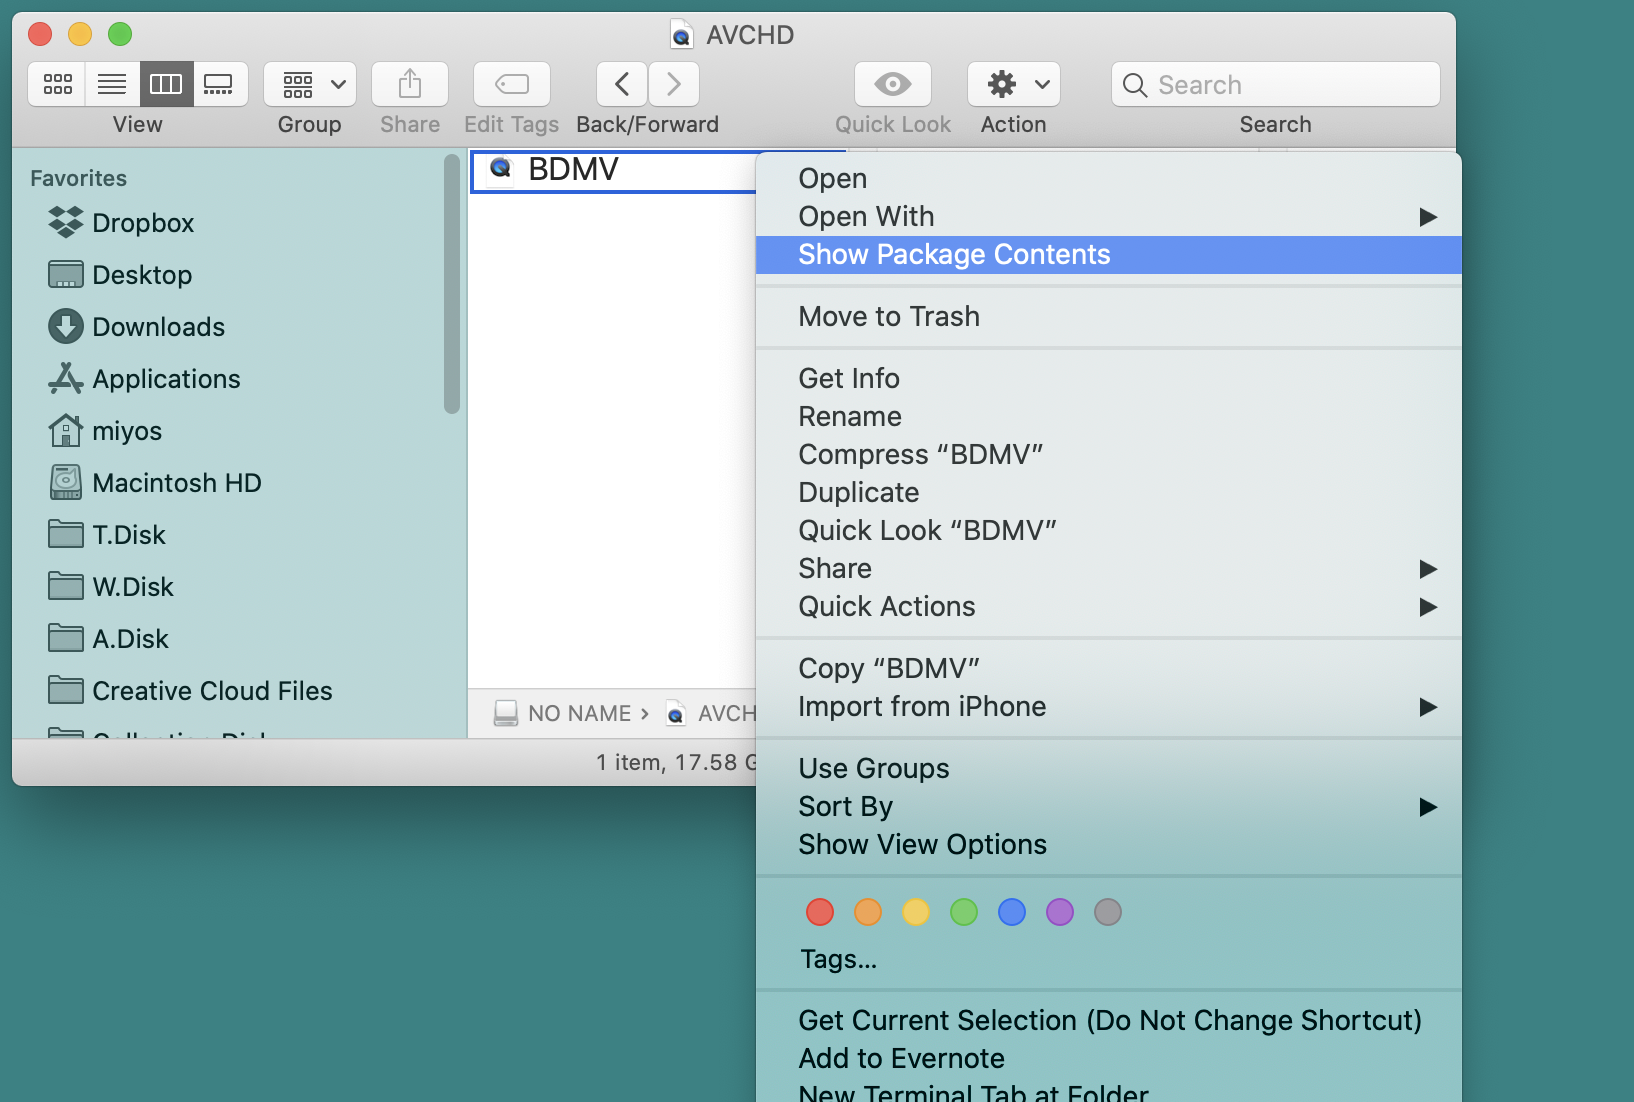
Task: Click the Back arrow button
Action: tap(622, 84)
